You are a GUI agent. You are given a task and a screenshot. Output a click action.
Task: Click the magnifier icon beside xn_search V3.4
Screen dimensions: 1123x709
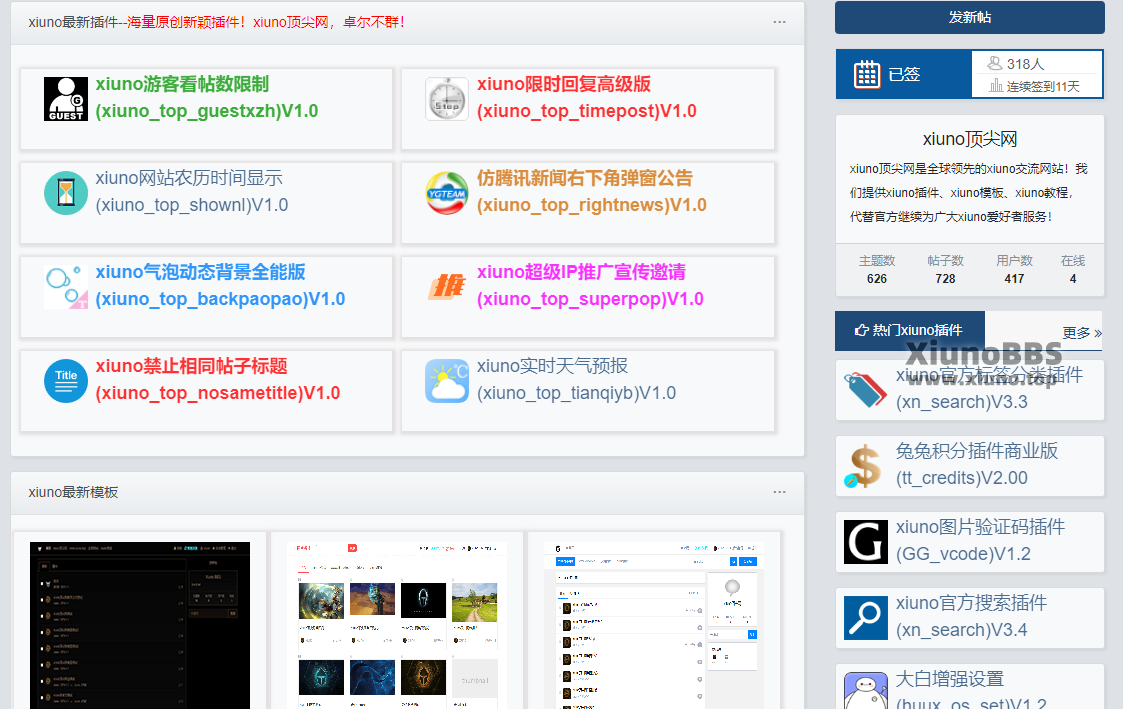tap(865, 618)
